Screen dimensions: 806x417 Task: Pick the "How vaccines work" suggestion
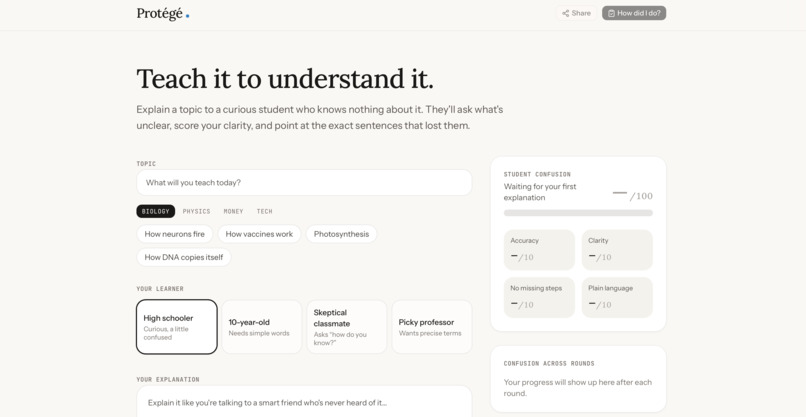pyautogui.click(x=259, y=234)
